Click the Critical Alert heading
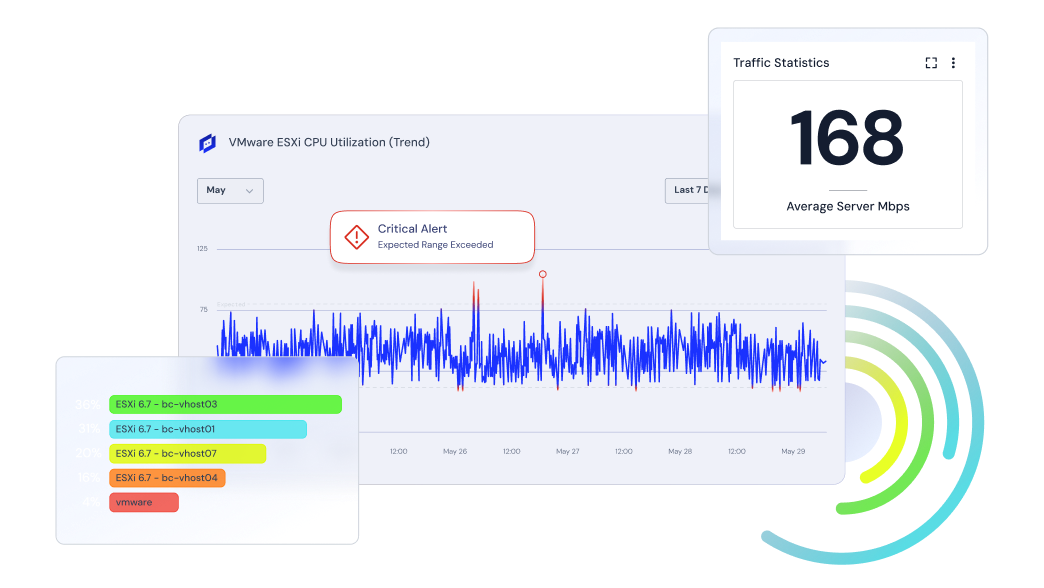1044x588 pixels. [413, 228]
